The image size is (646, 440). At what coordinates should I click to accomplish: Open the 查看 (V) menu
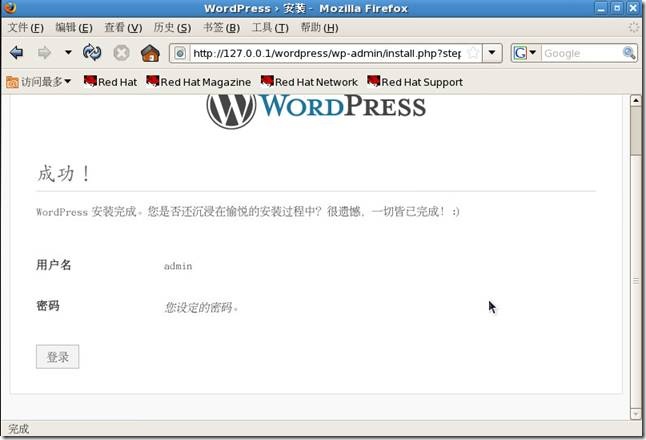pos(123,28)
